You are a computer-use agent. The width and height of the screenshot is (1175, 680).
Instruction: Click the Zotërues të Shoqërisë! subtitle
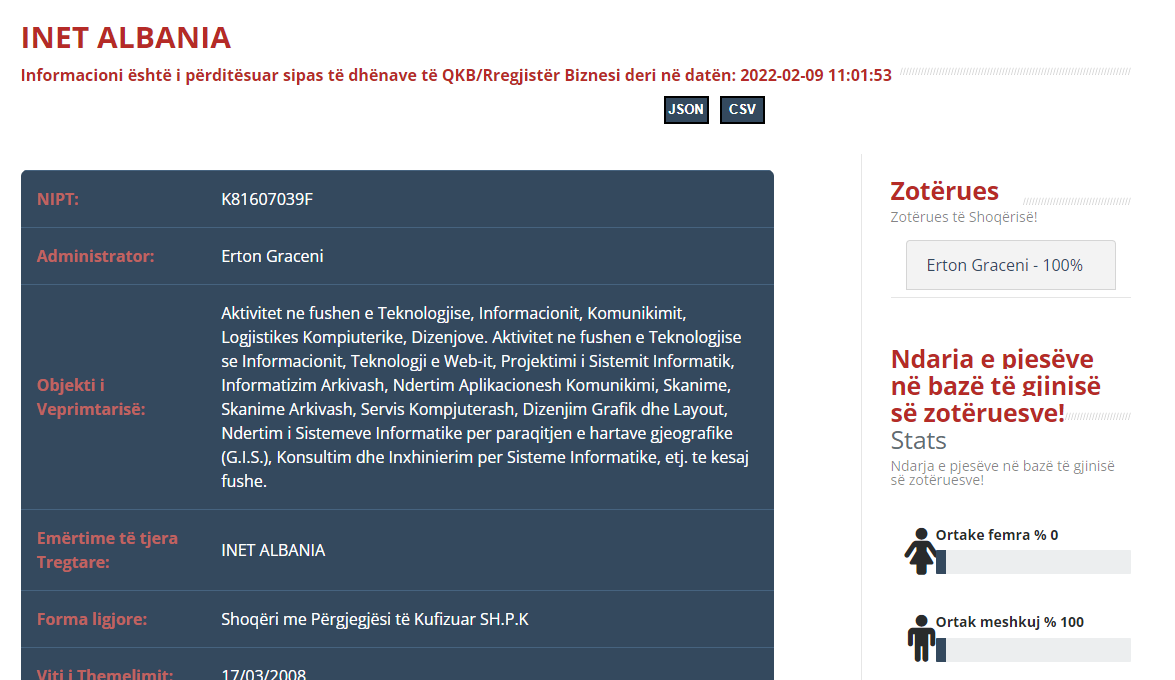(x=964, y=217)
